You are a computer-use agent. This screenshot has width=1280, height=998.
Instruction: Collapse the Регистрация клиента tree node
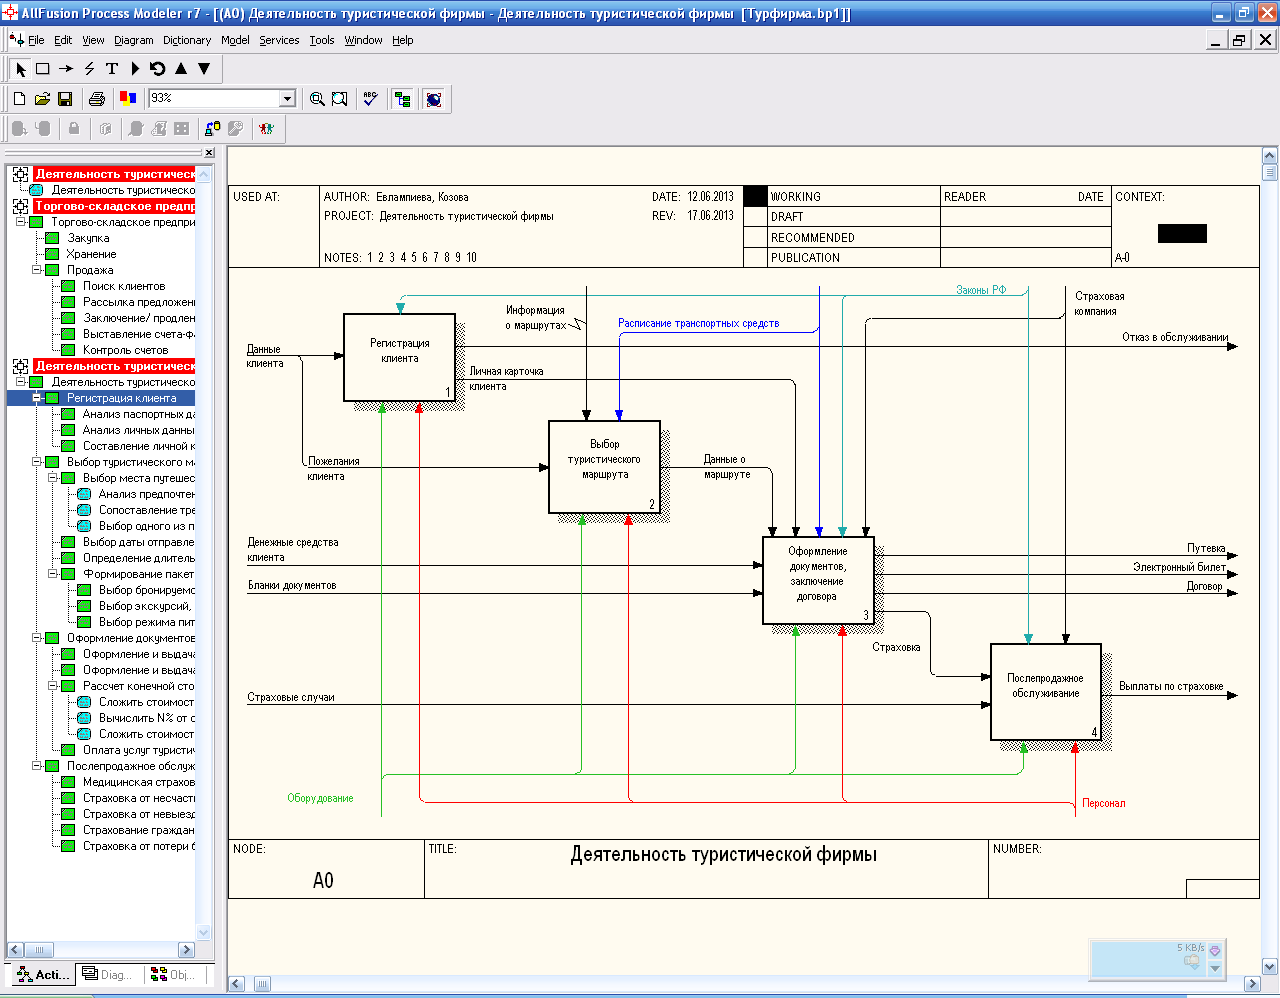tap(37, 398)
